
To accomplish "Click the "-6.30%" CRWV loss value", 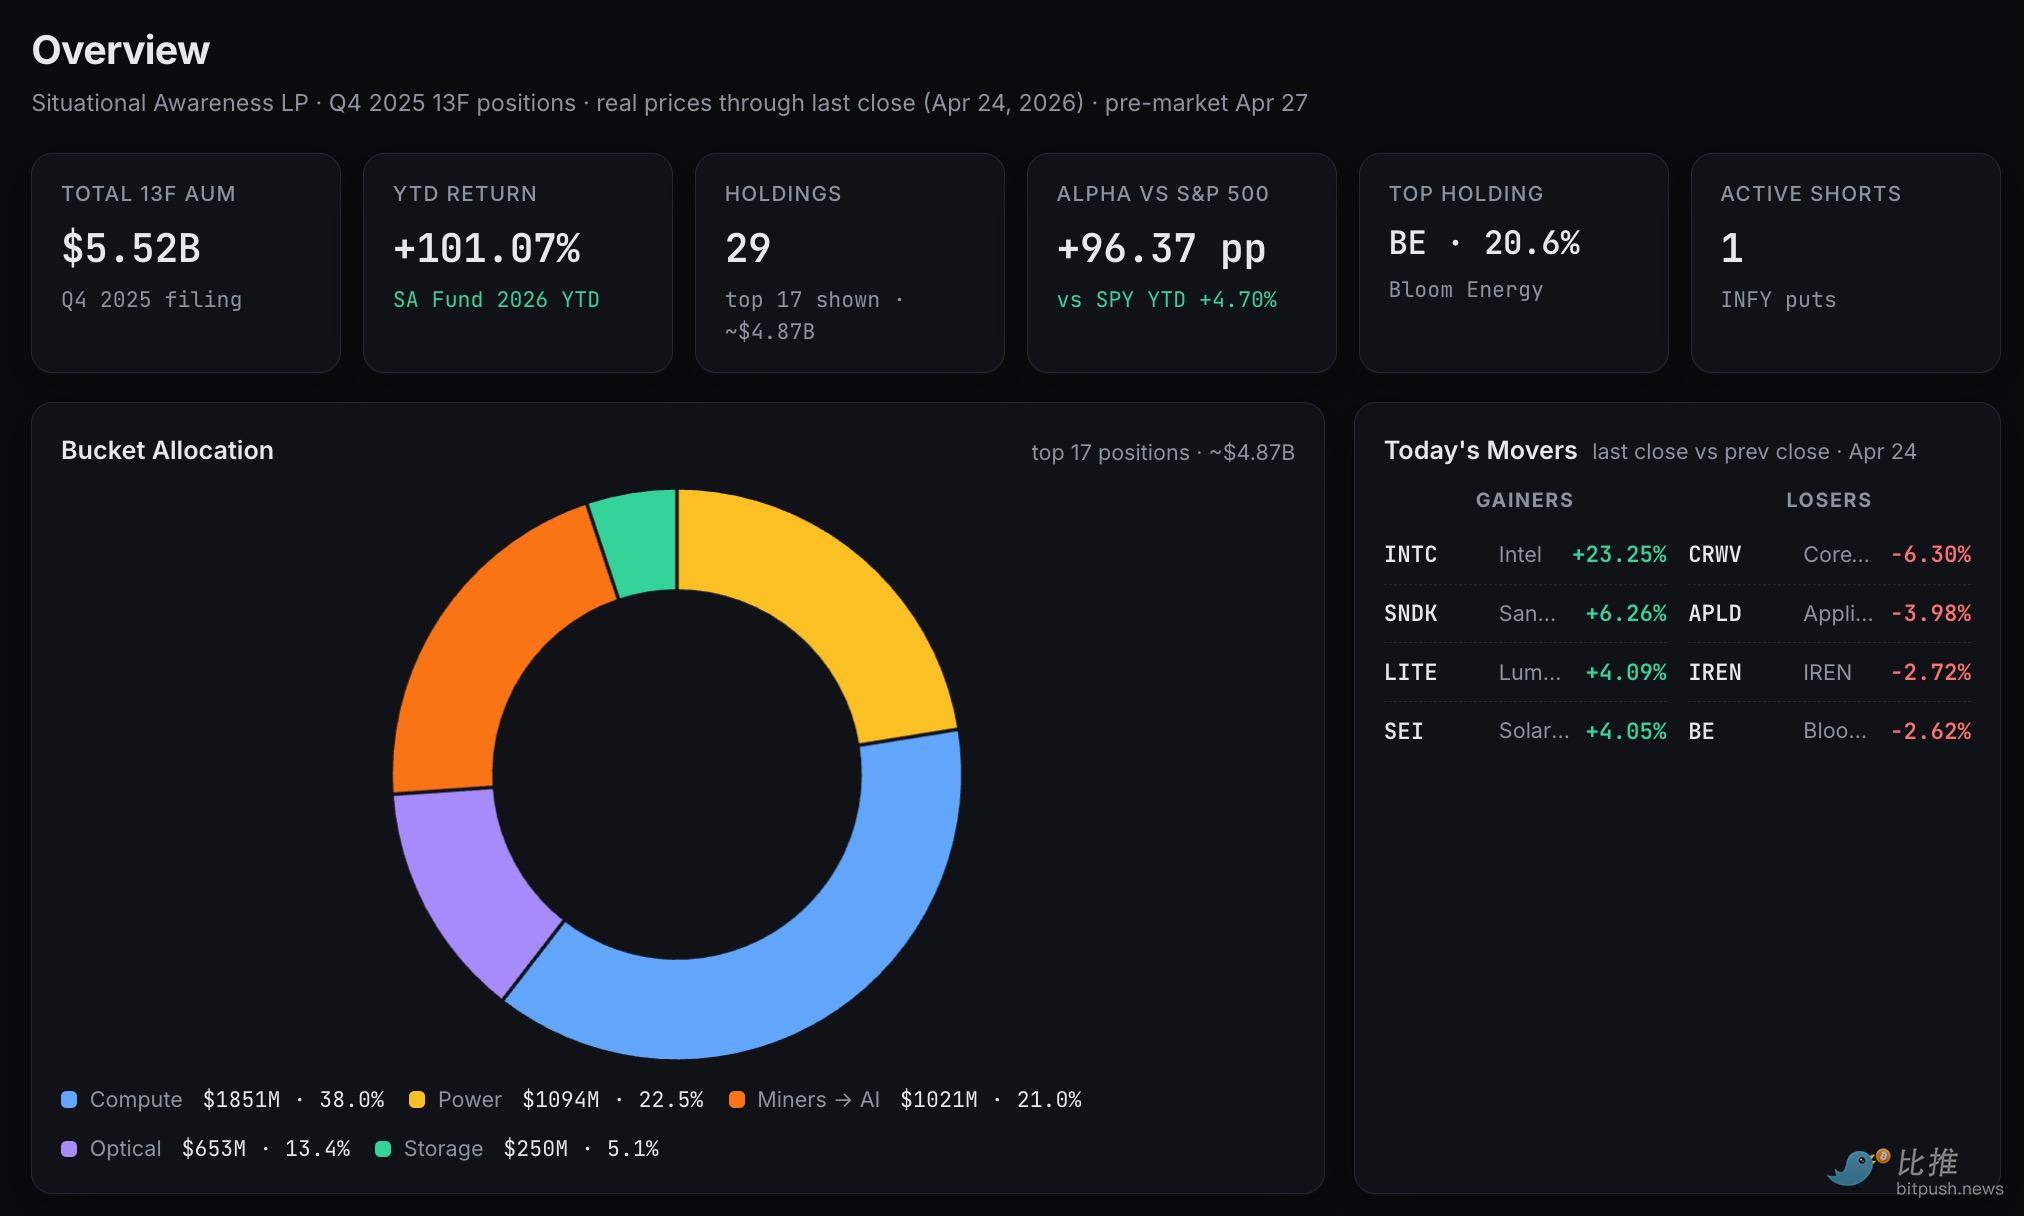I will click(1931, 555).
